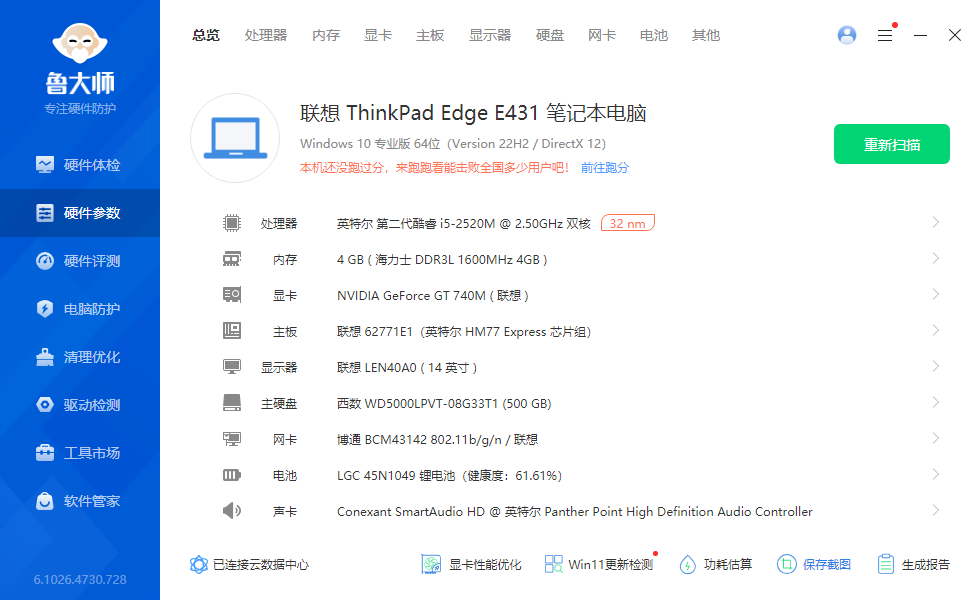Click the 网卡 network adapter icon
This screenshot has height=600, width=980.
pyautogui.click(x=232, y=439)
